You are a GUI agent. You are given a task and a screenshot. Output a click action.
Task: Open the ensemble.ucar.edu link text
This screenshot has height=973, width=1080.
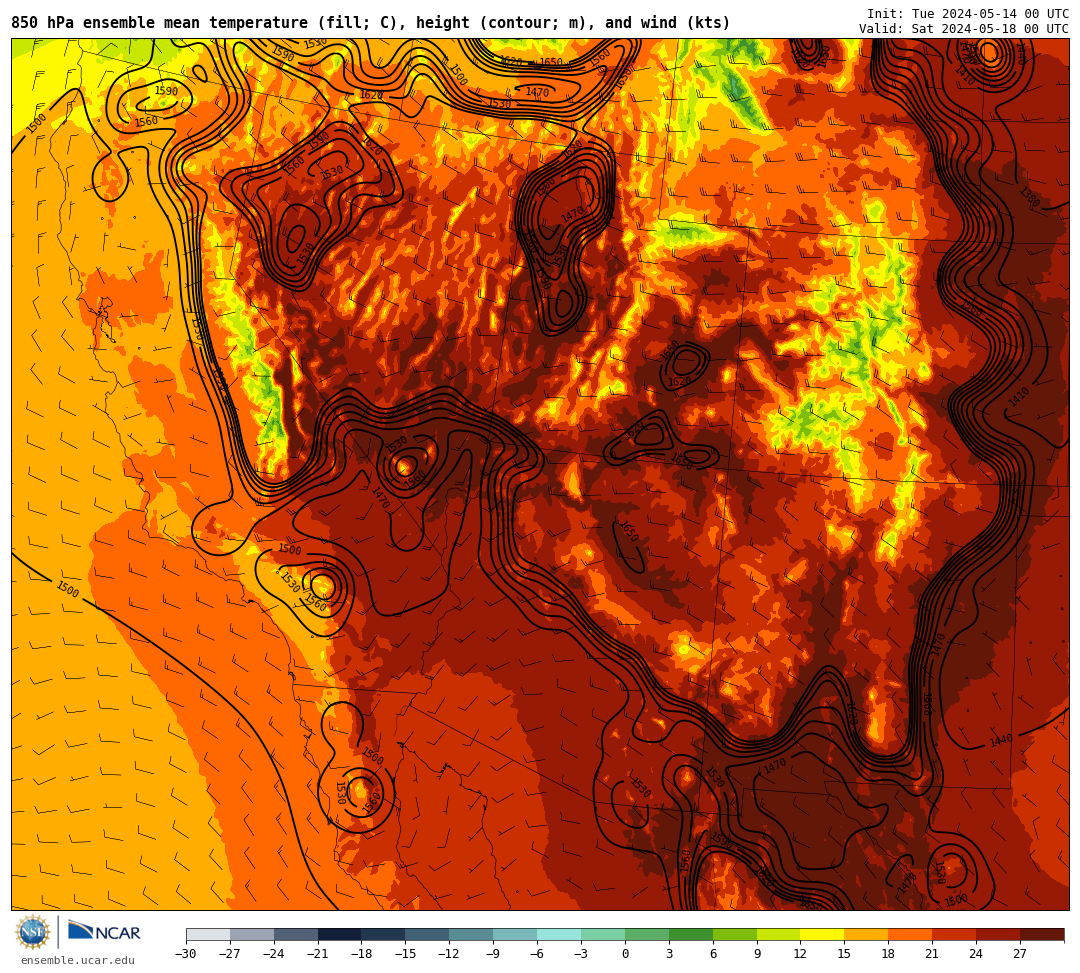77,960
